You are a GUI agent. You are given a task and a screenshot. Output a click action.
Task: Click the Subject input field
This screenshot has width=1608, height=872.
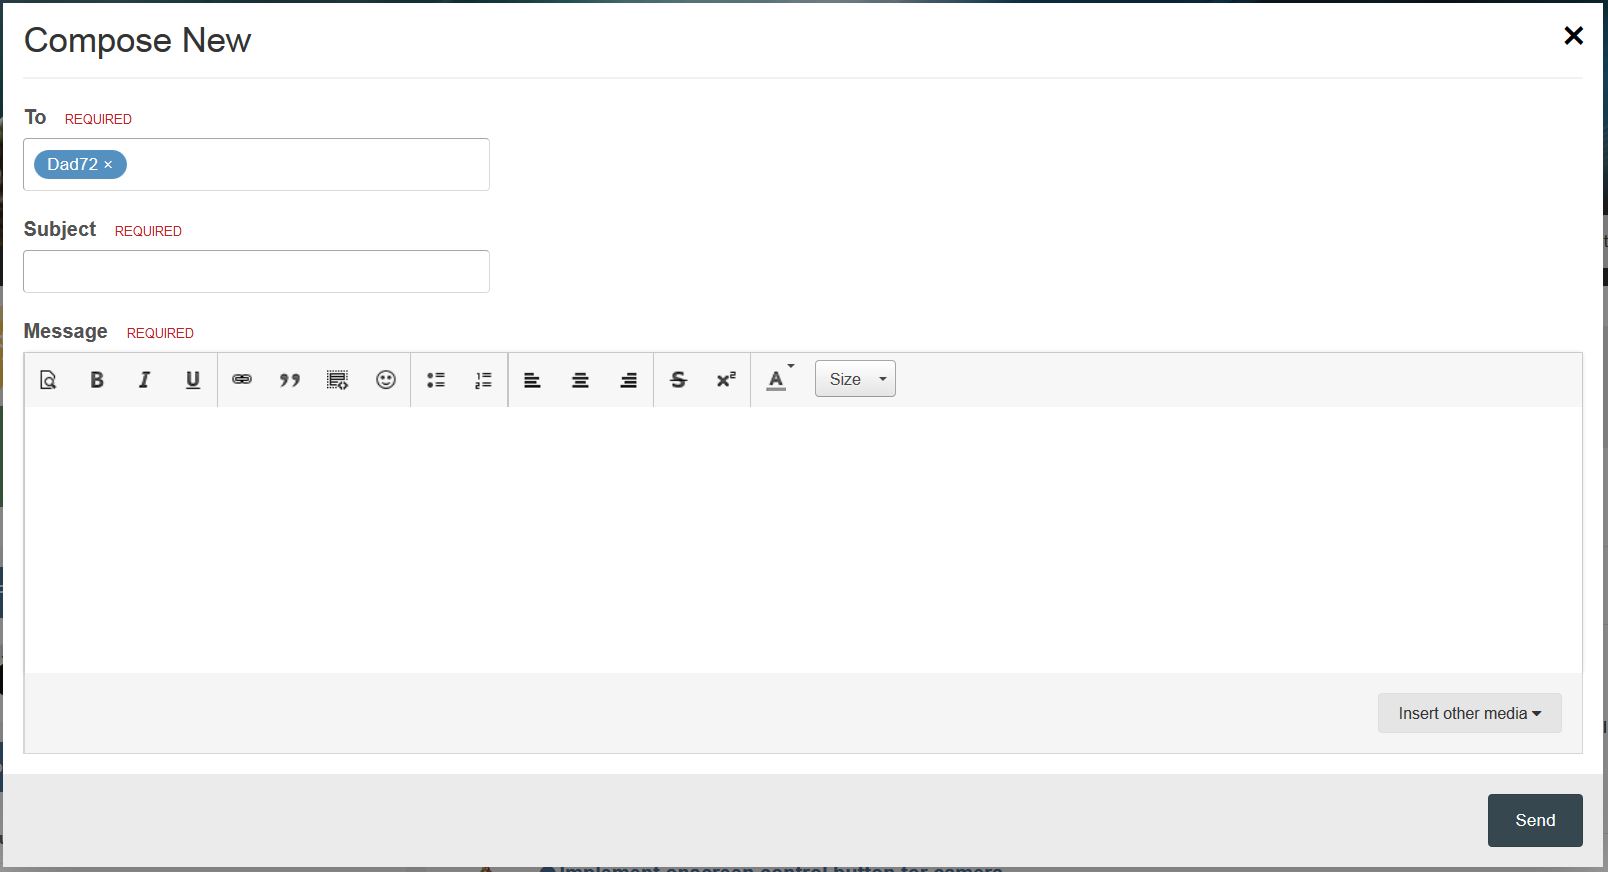(x=256, y=271)
